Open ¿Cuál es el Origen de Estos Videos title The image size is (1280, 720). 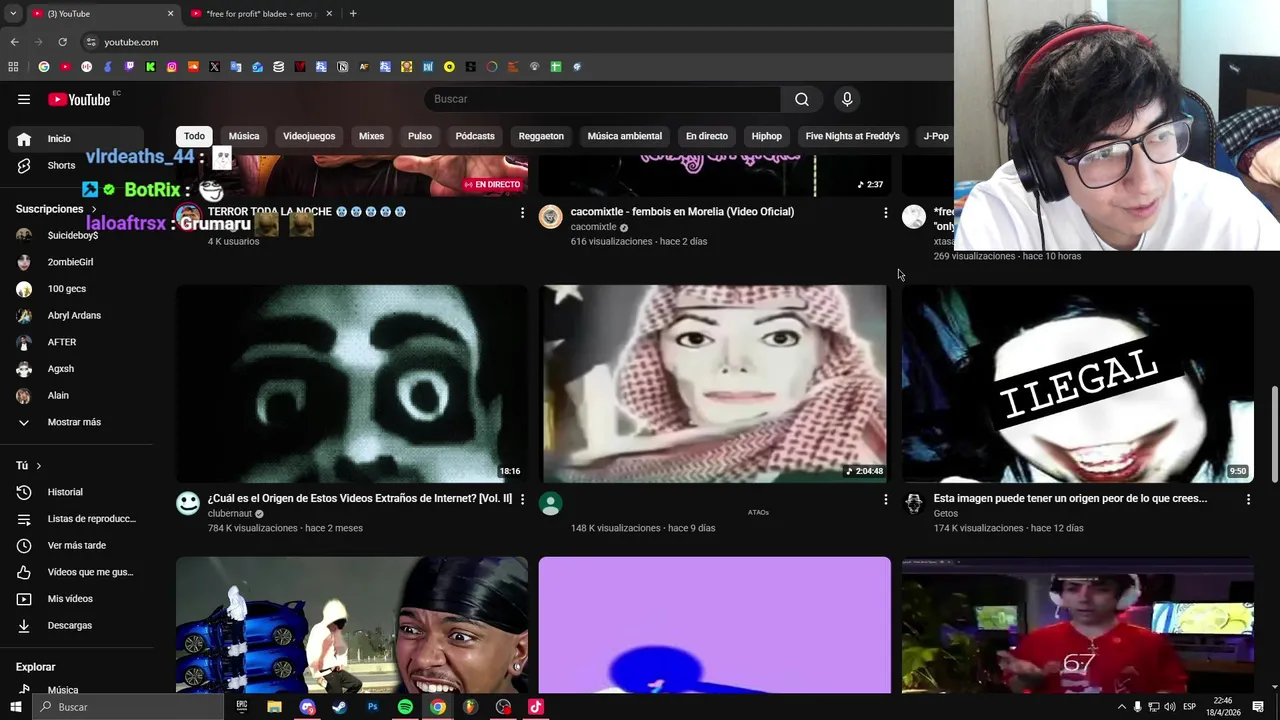[x=360, y=498]
